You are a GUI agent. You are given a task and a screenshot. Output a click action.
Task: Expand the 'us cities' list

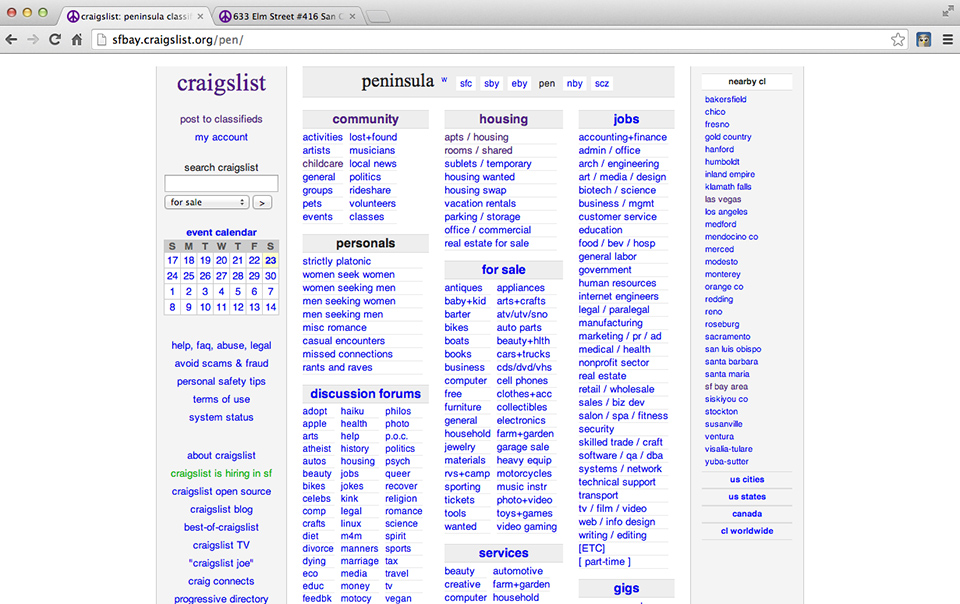pyautogui.click(x=746, y=480)
